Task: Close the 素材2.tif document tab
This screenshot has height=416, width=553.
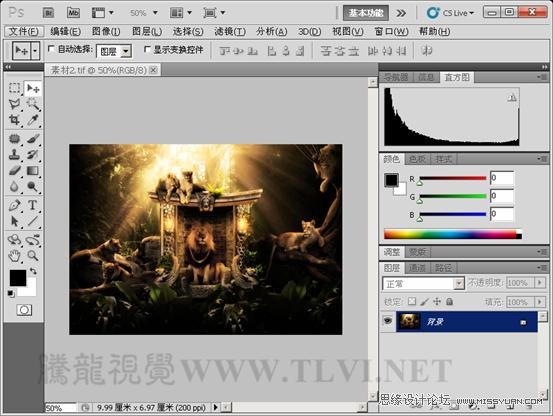Action: (153, 70)
